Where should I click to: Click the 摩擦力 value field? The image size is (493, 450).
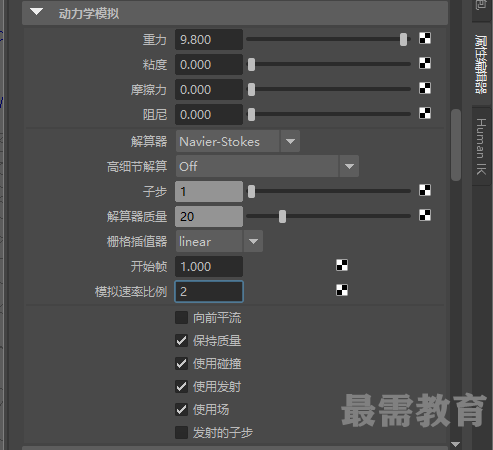pyautogui.click(x=209, y=90)
